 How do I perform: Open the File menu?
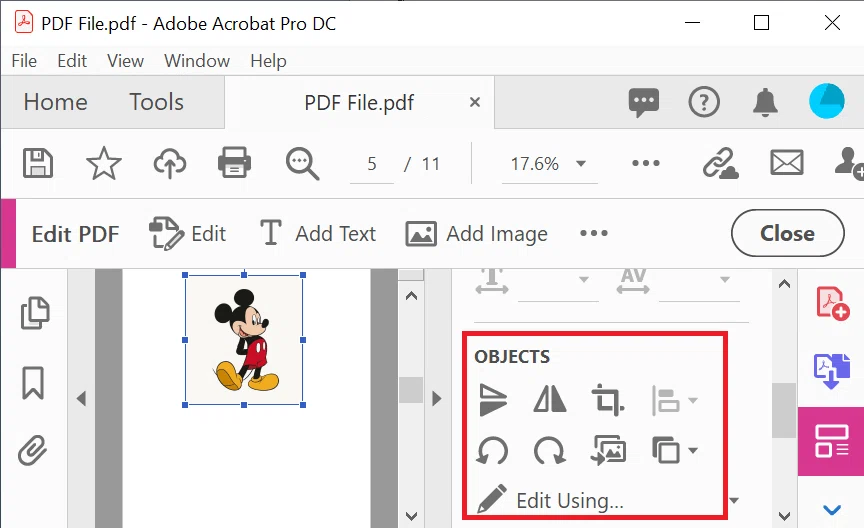pos(24,61)
